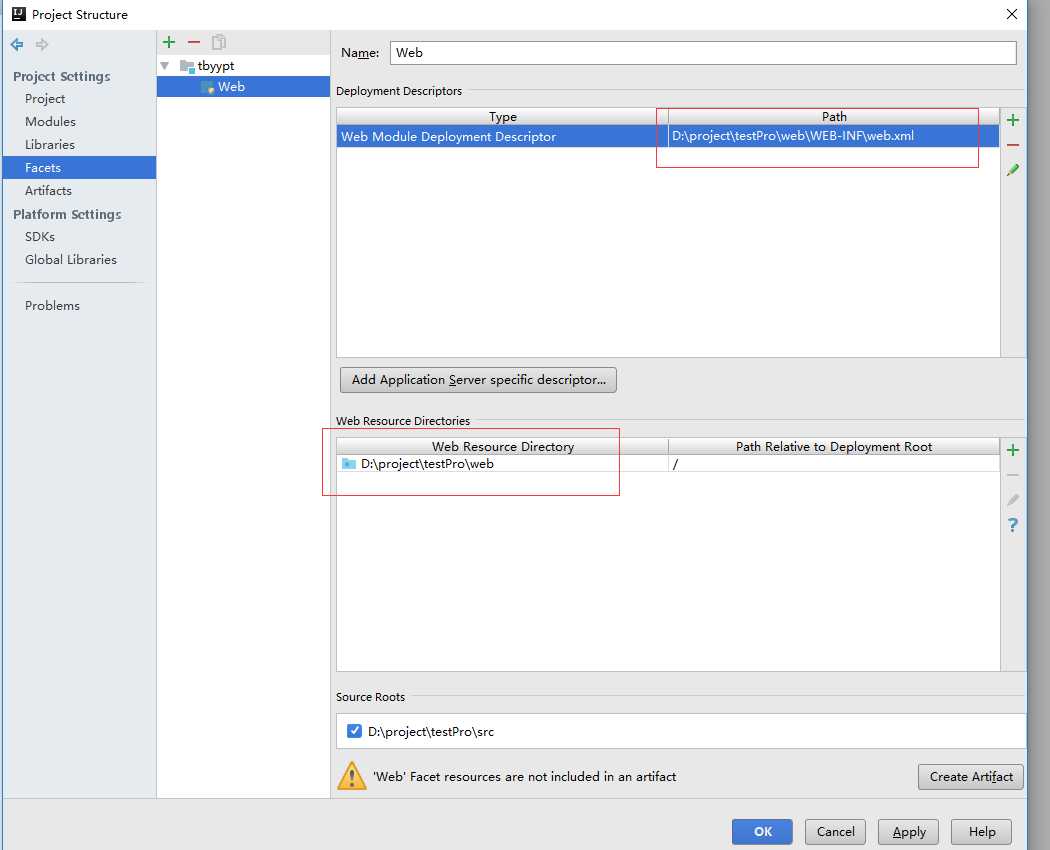
Task: Select the Web facet tree item
Action: pos(243,86)
